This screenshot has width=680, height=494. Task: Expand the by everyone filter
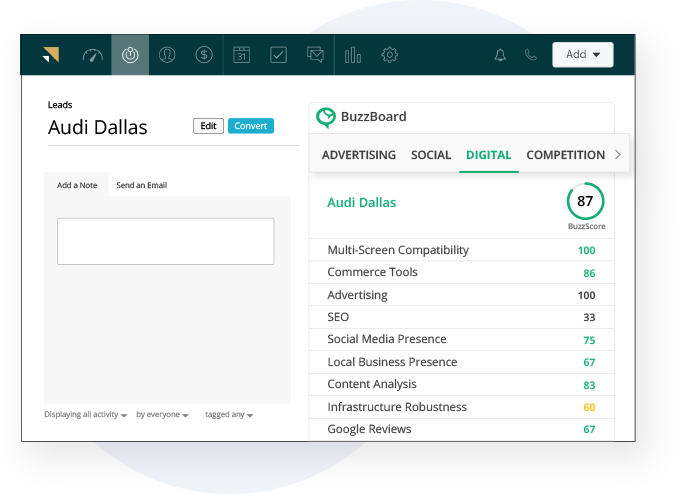click(x=162, y=415)
